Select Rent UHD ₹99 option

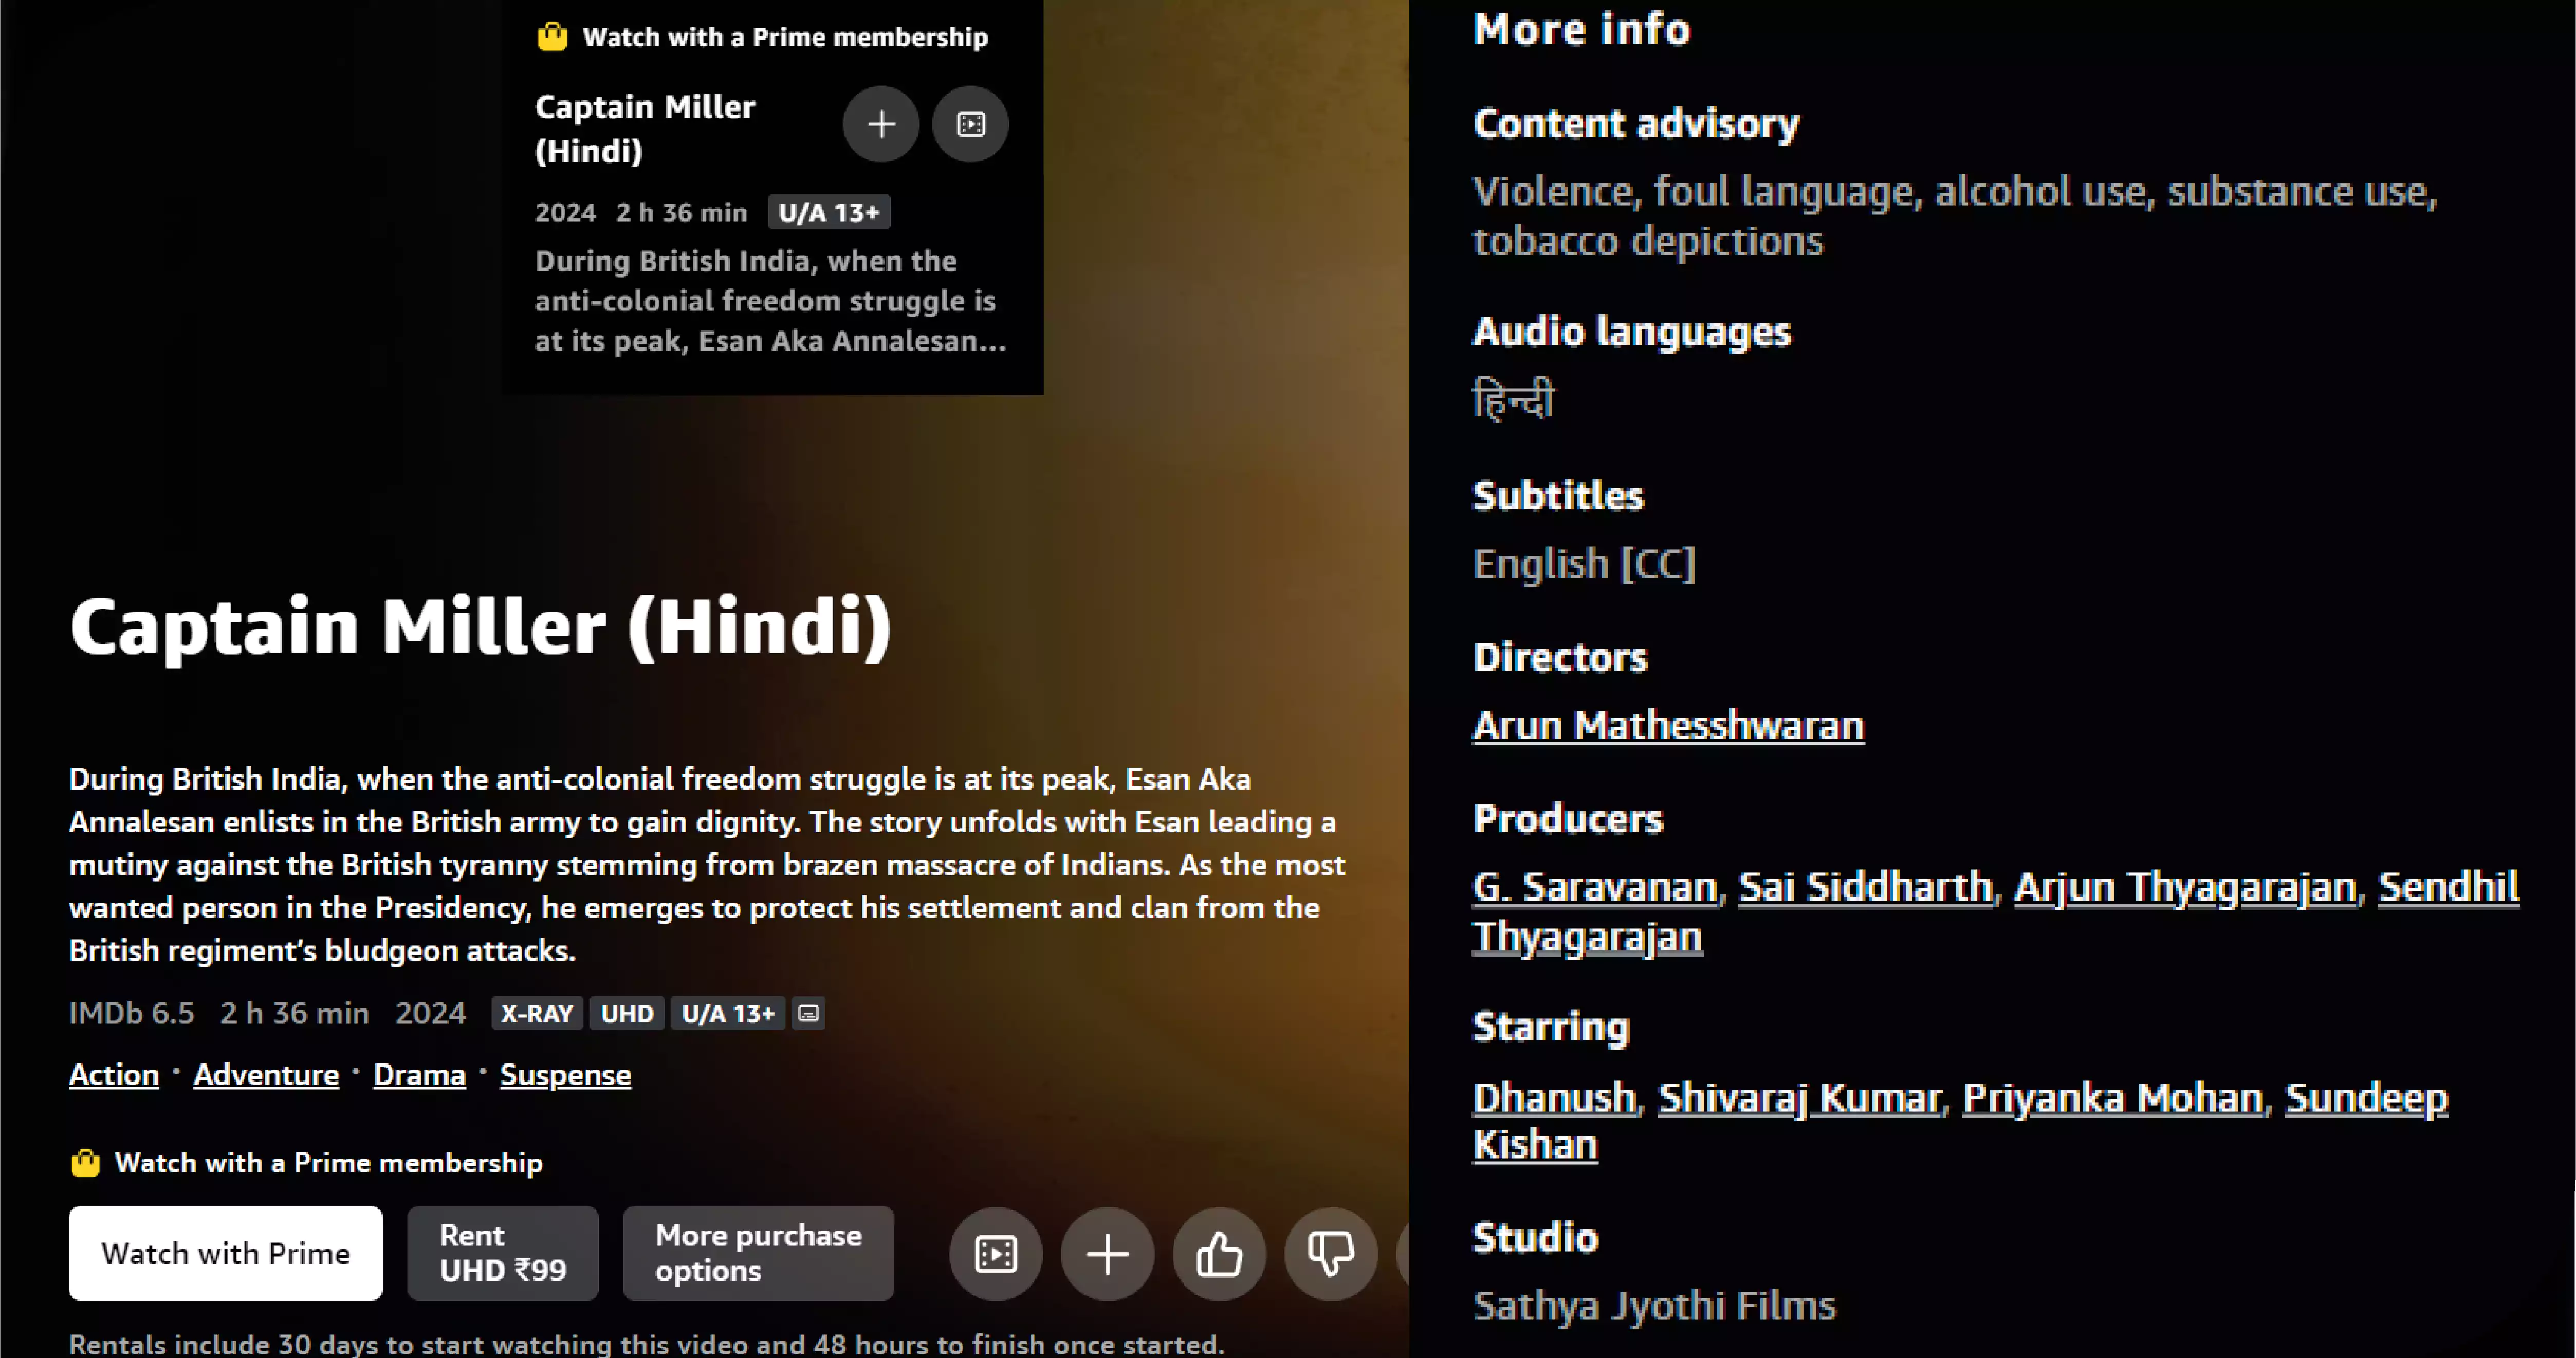coord(501,1252)
